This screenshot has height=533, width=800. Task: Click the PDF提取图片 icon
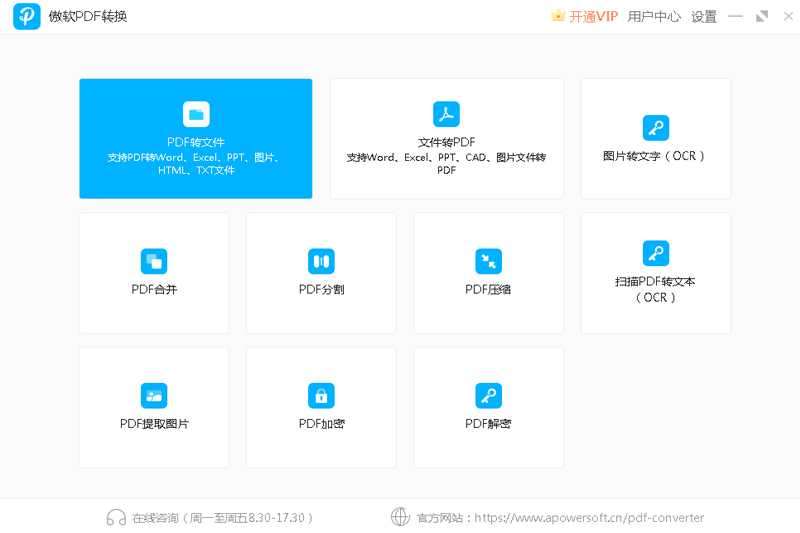(x=154, y=396)
